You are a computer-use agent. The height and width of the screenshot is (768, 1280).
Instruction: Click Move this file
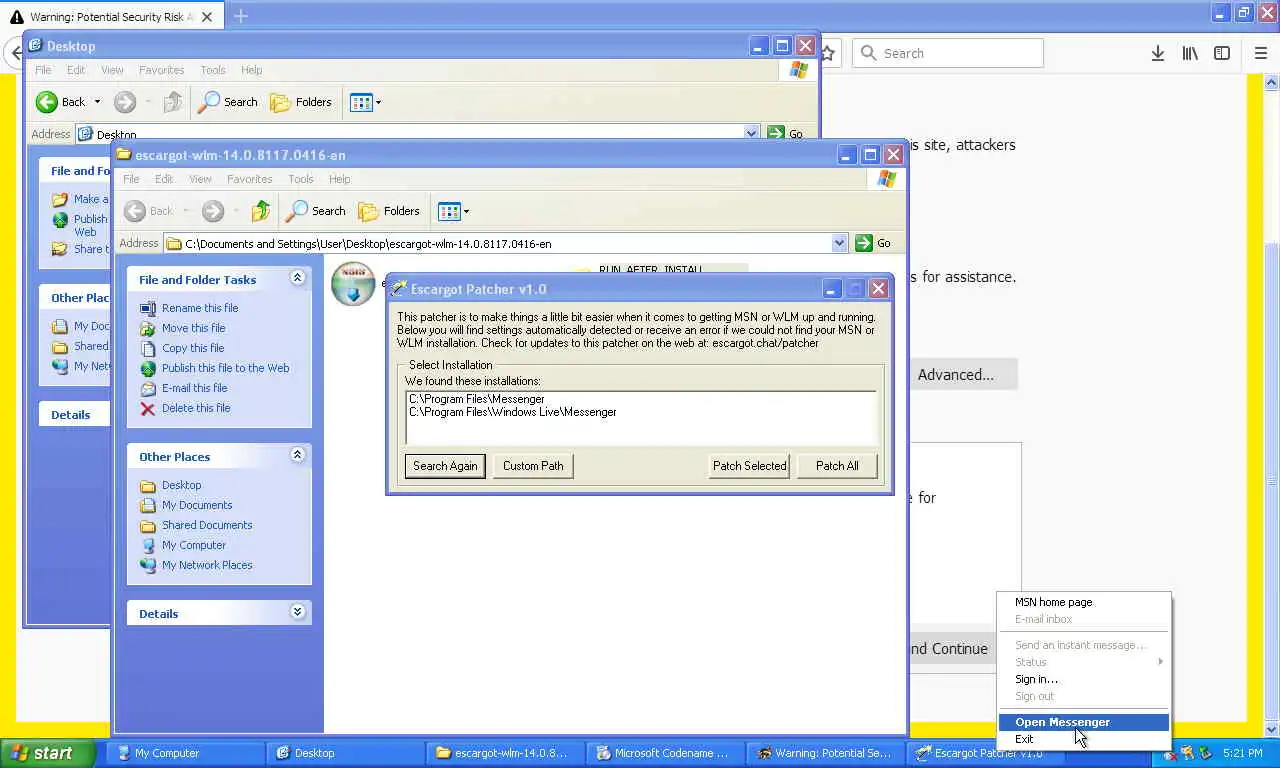pos(193,328)
